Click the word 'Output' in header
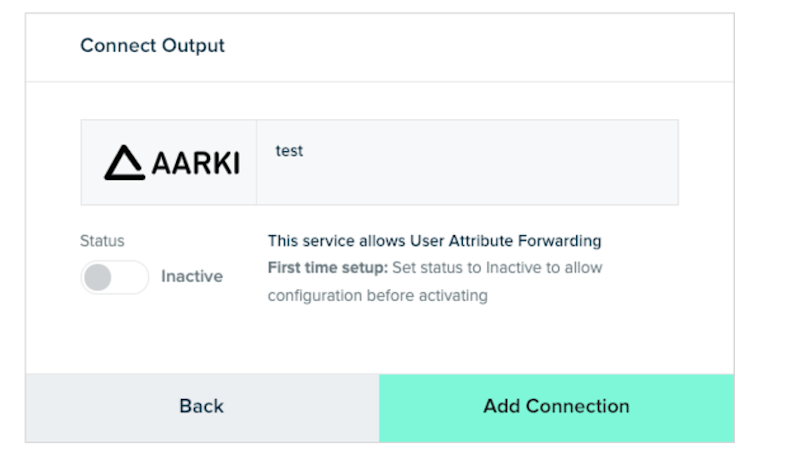Viewport: 800px width, 454px height. [x=193, y=45]
